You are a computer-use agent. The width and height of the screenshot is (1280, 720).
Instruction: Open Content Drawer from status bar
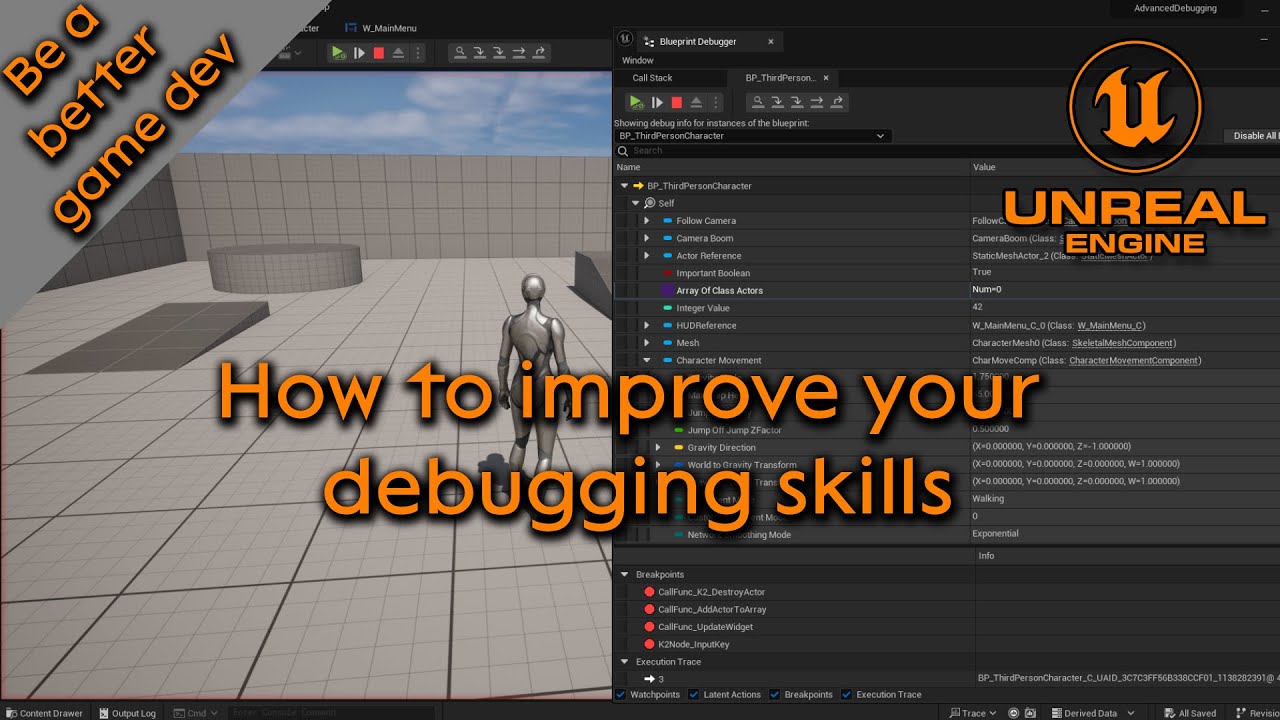(x=44, y=713)
